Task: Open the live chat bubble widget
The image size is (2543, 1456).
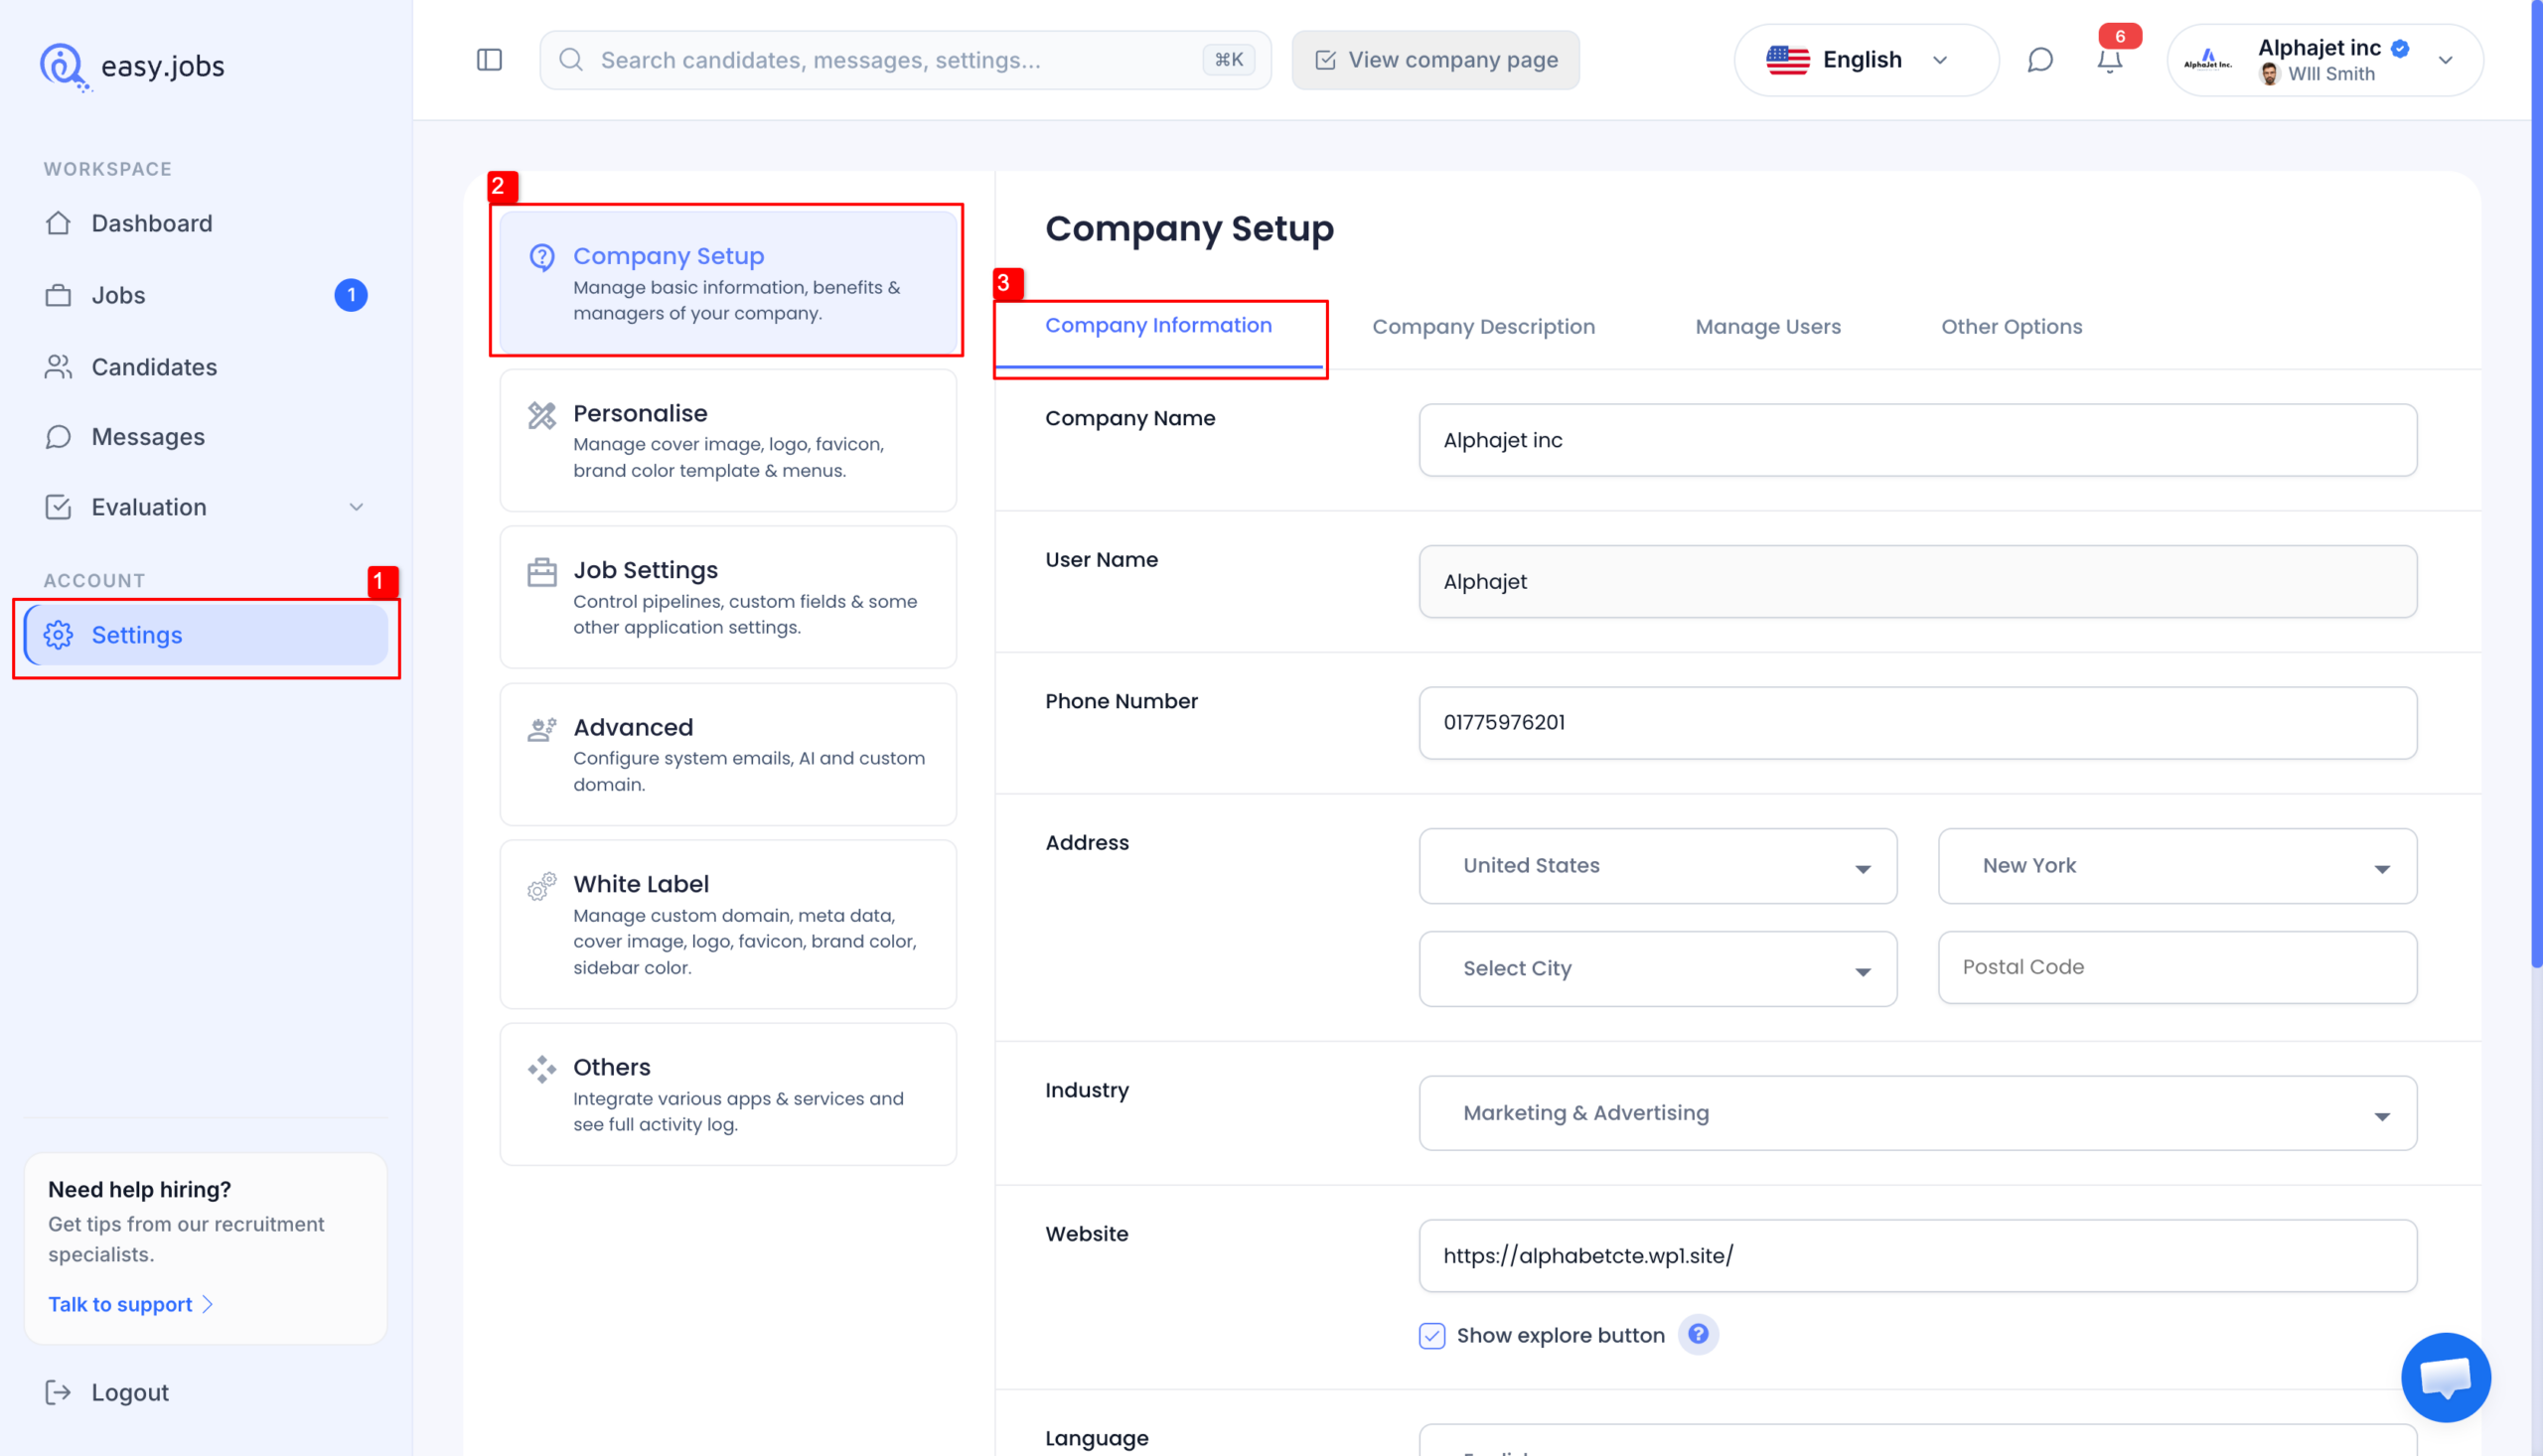Action: pos(2445,1377)
